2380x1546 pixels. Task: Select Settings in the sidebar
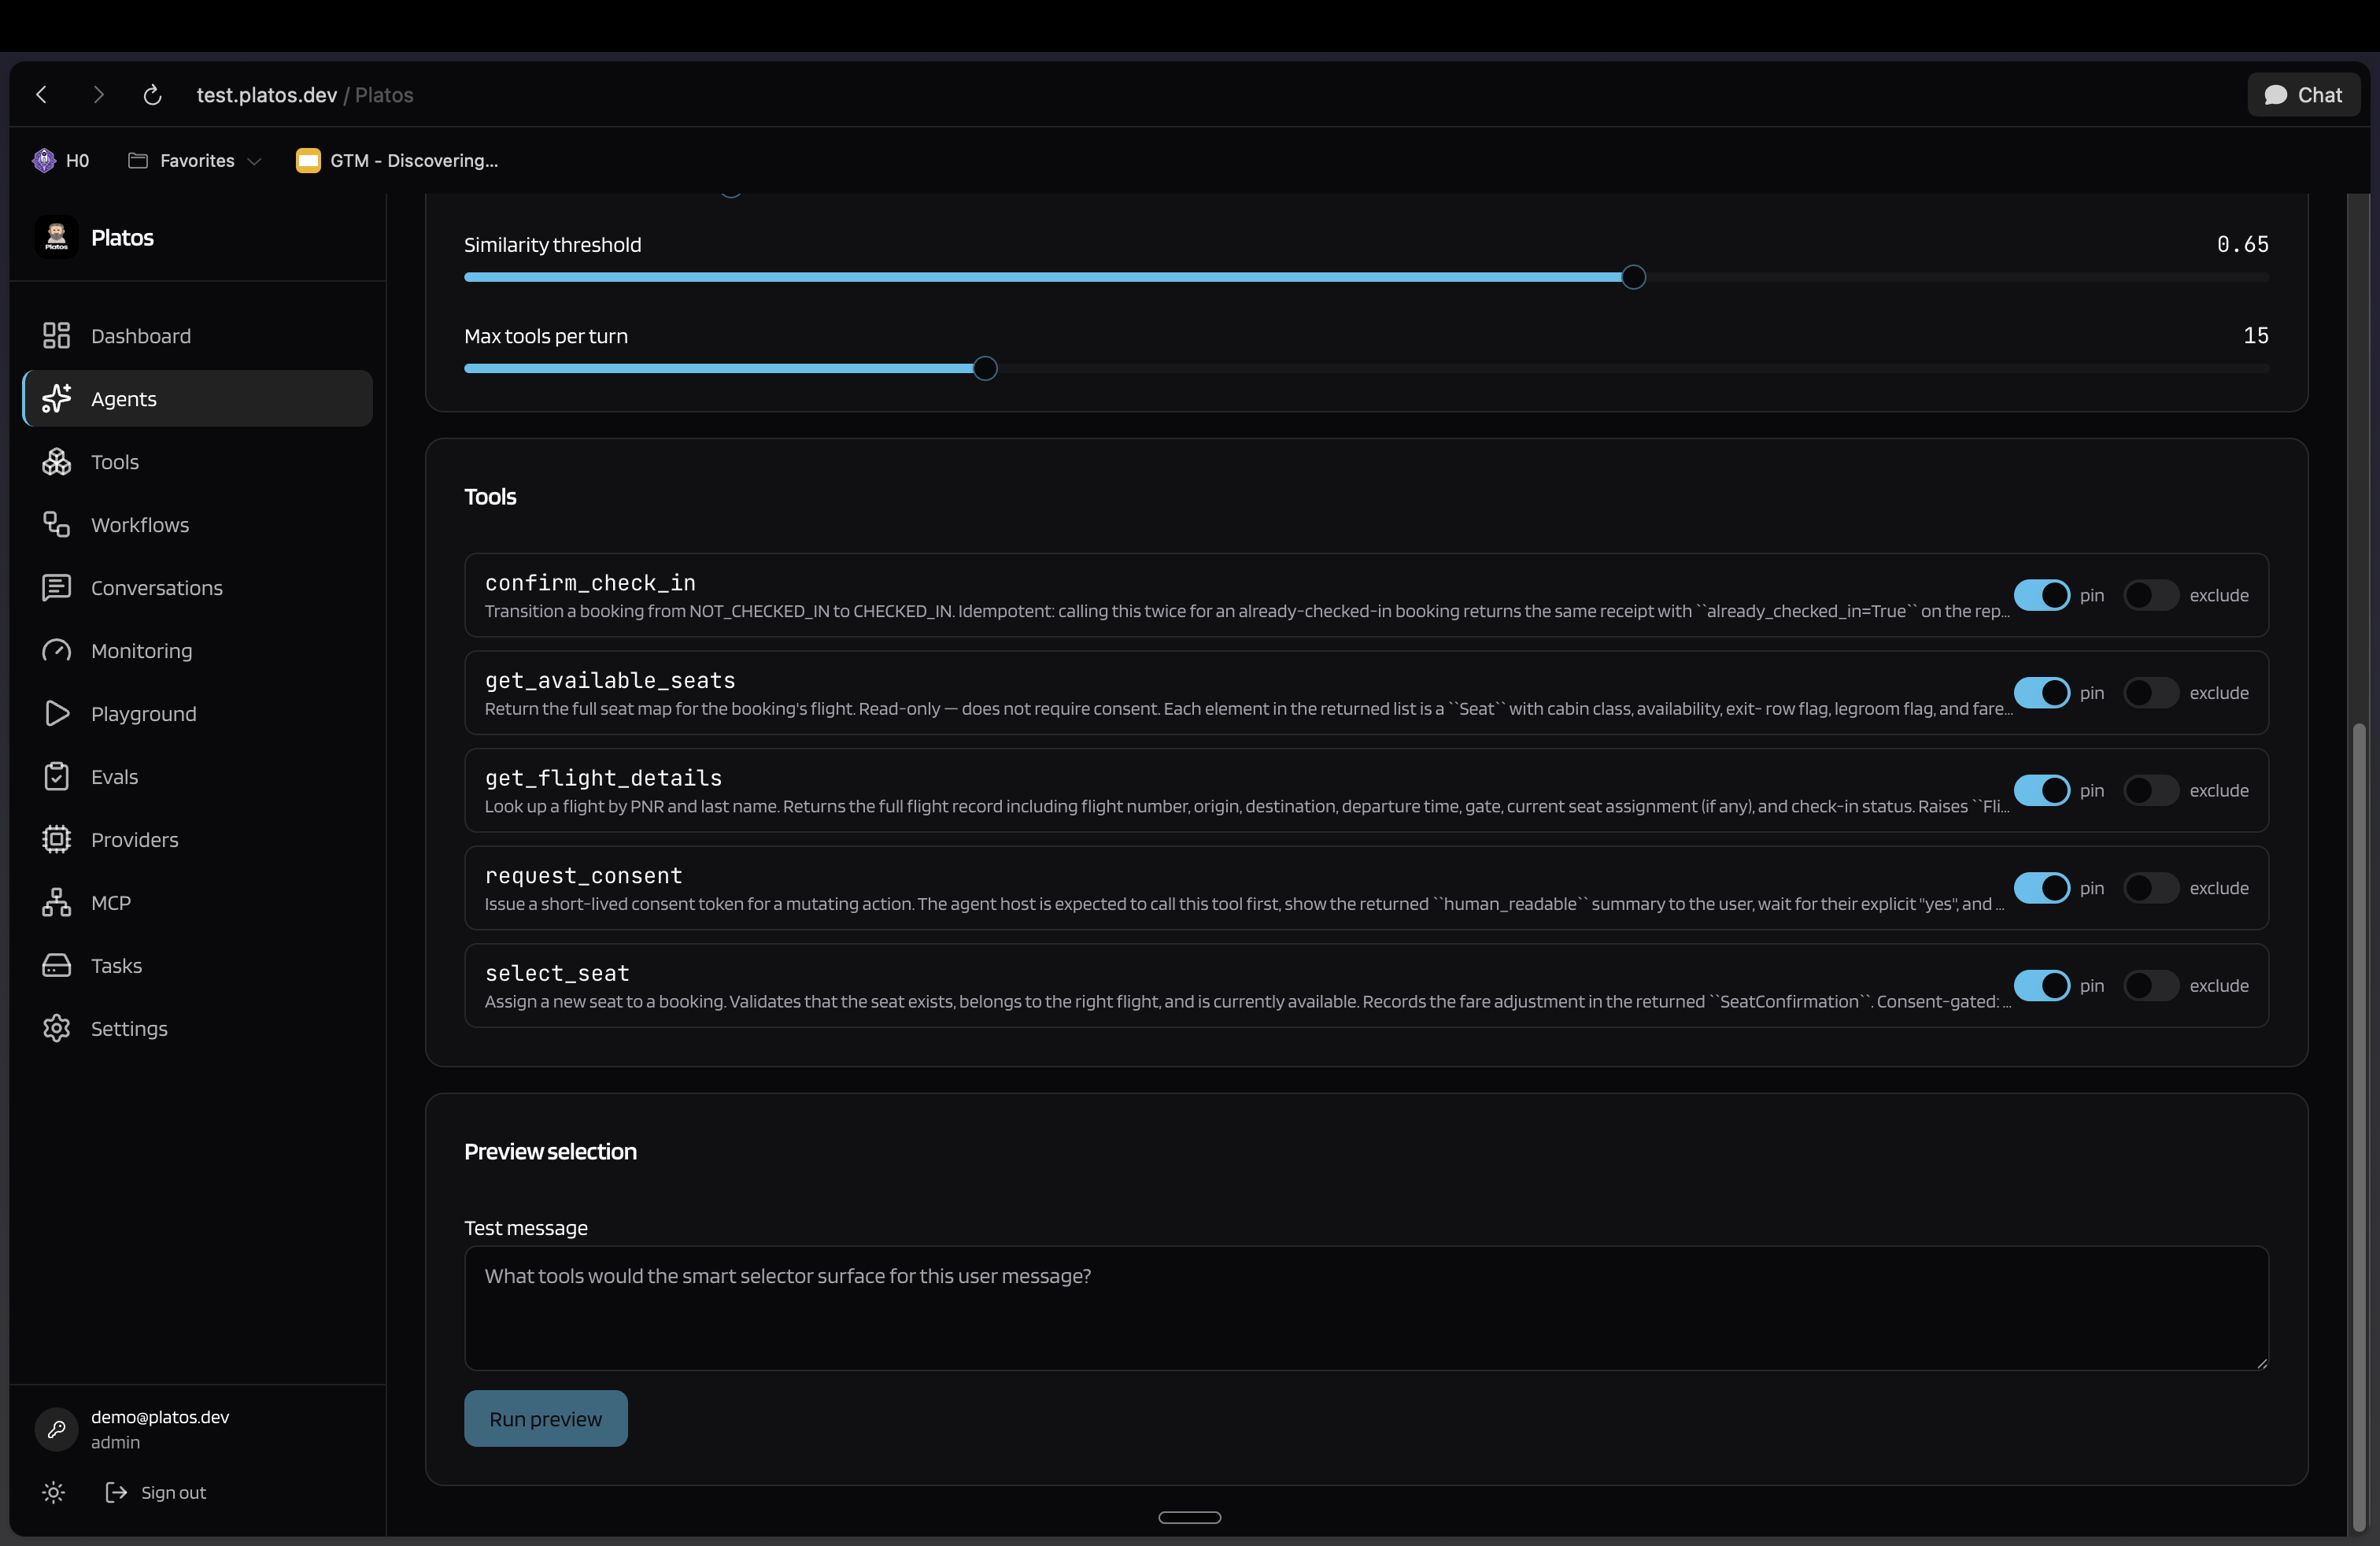click(x=129, y=1029)
